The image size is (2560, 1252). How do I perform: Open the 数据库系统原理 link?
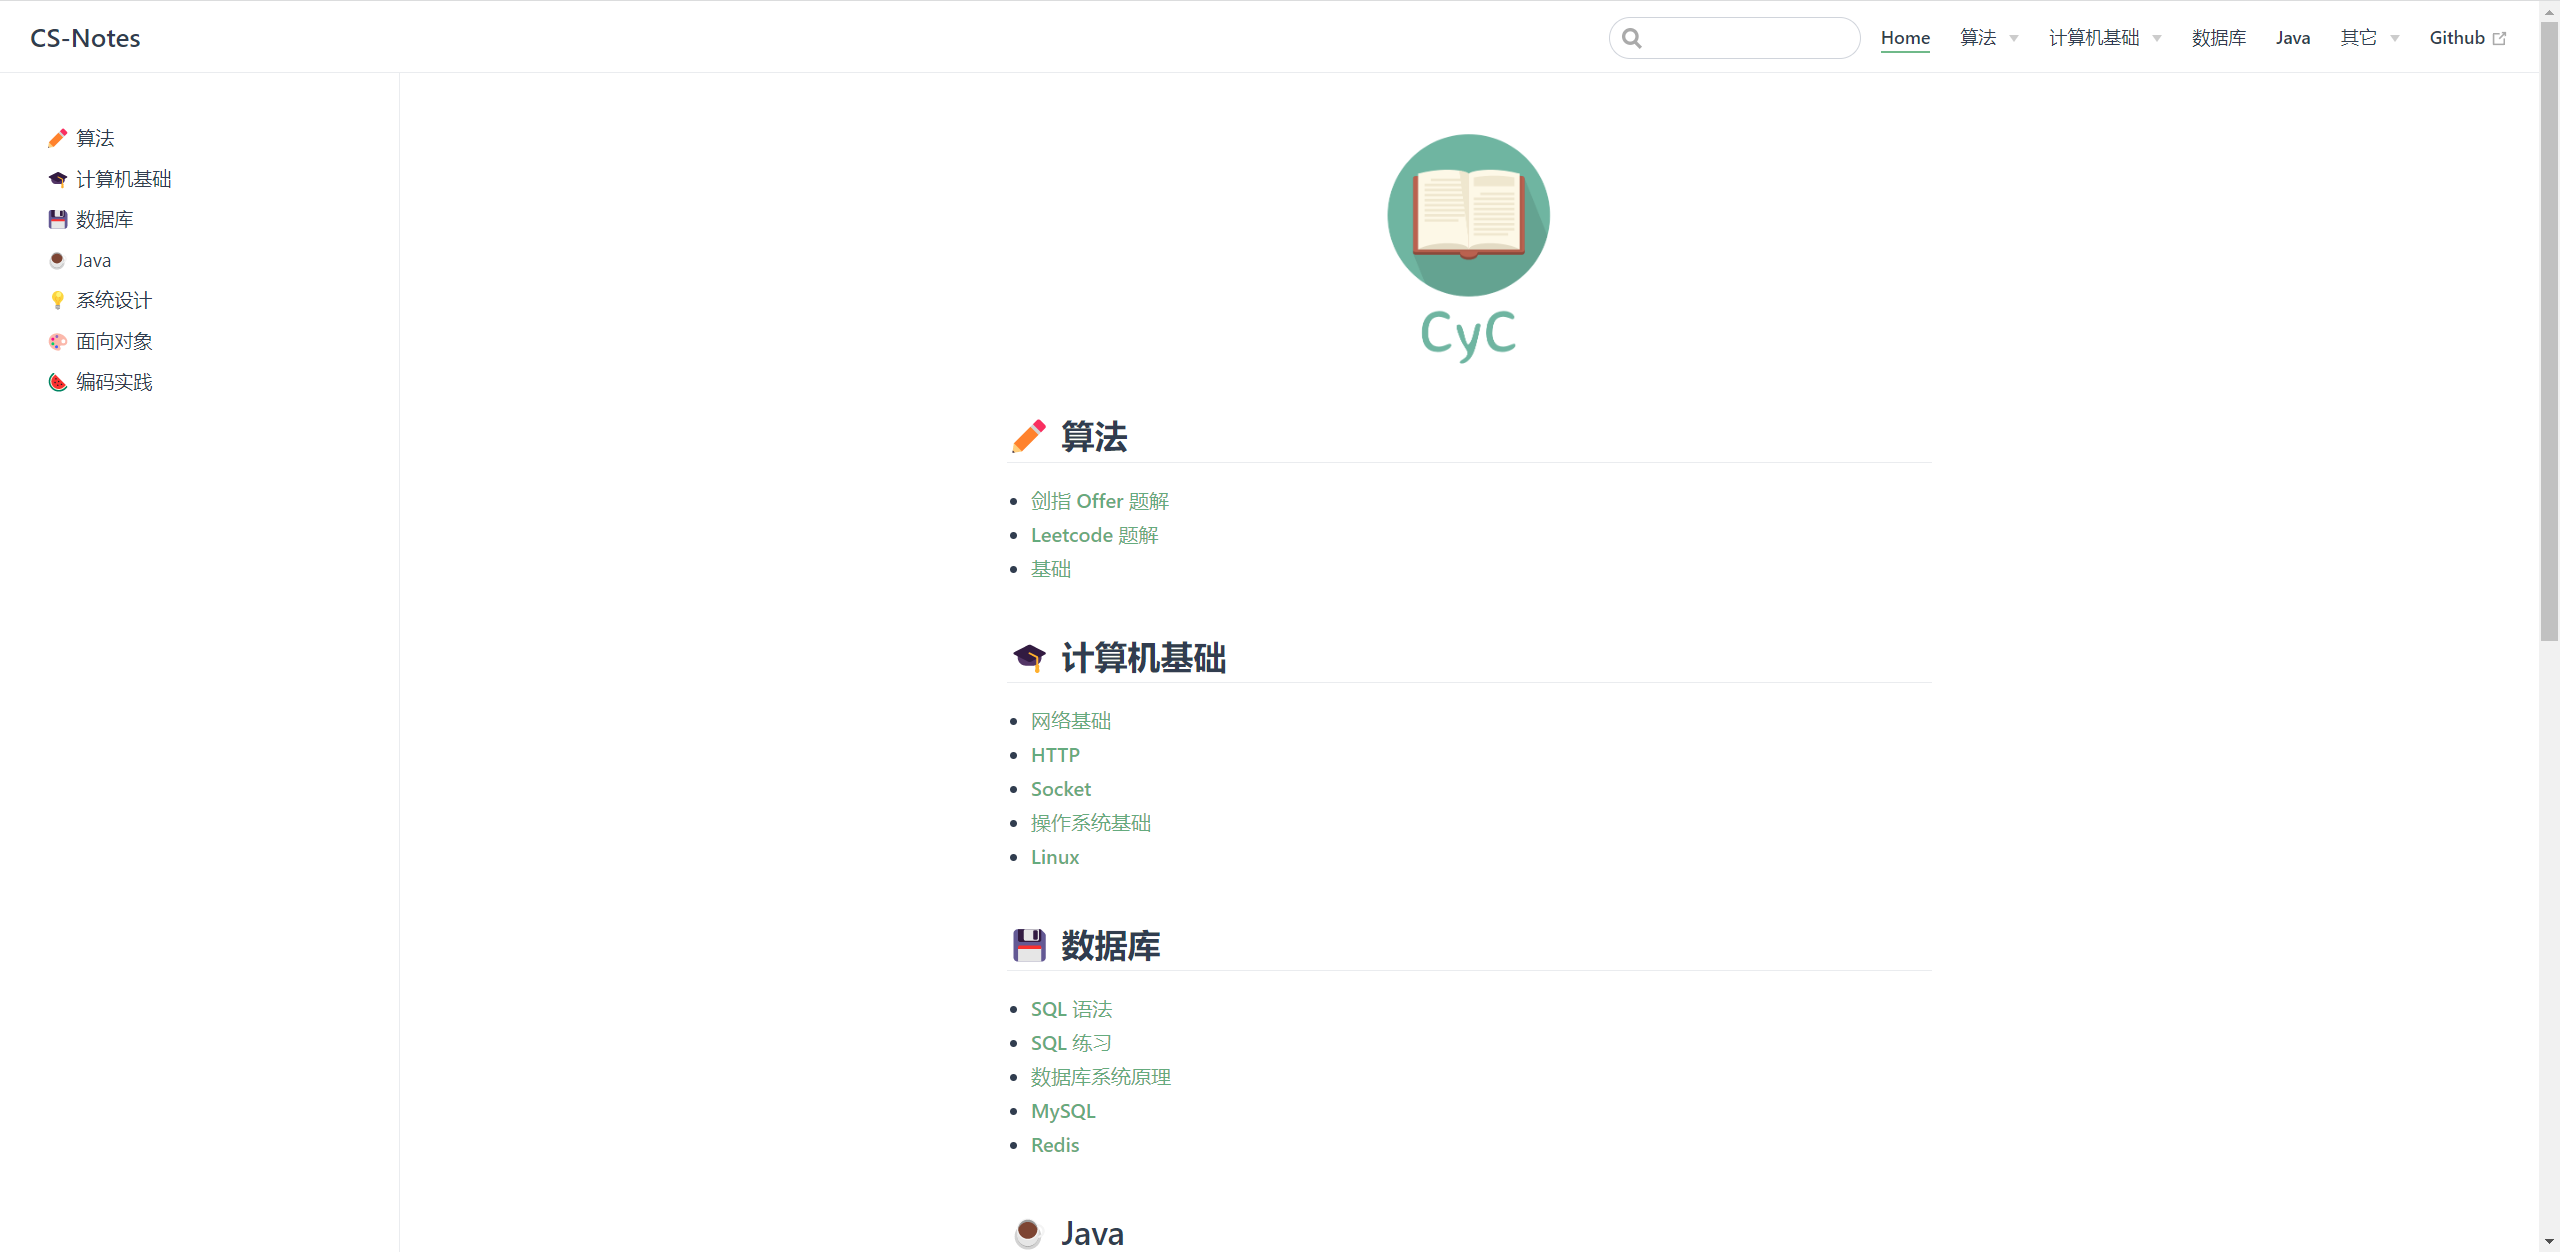(x=1101, y=1077)
